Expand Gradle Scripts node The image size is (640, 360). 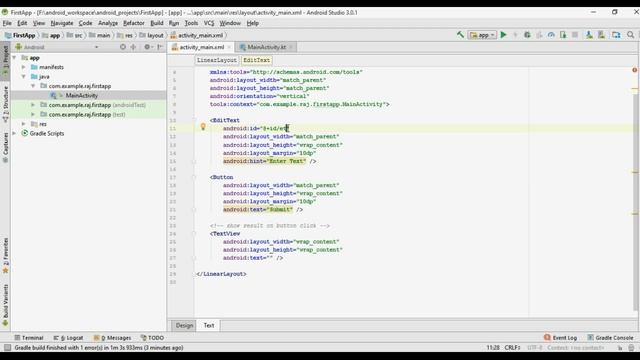pyautogui.click(x=15, y=133)
